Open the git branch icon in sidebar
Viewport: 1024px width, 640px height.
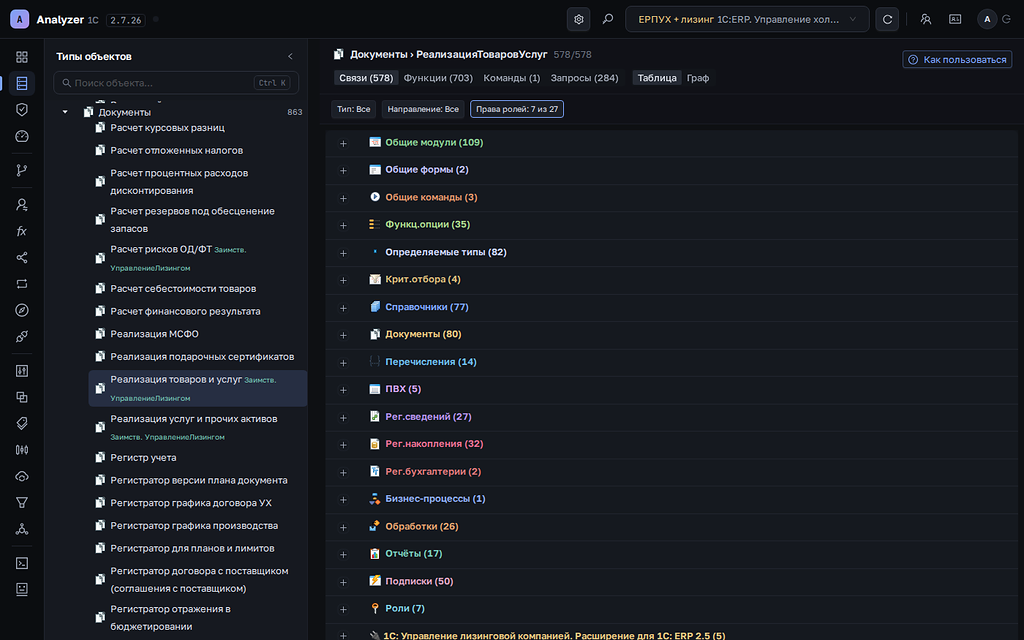[x=22, y=170]
